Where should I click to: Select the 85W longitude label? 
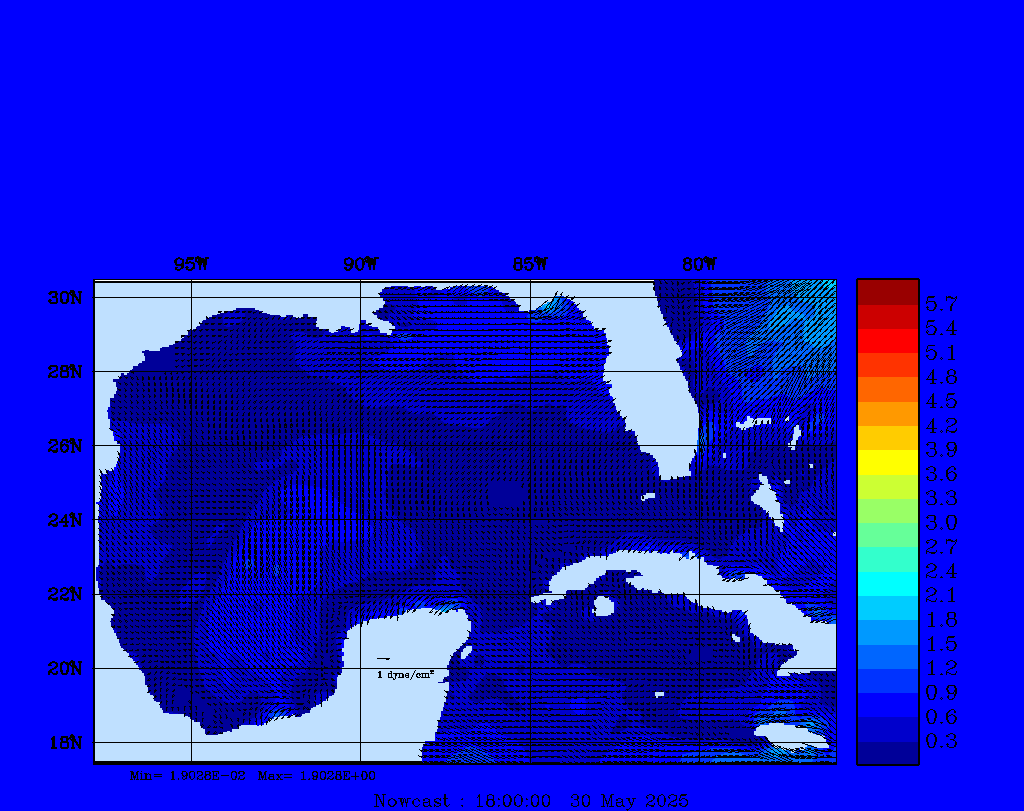[x=530, y=265]
